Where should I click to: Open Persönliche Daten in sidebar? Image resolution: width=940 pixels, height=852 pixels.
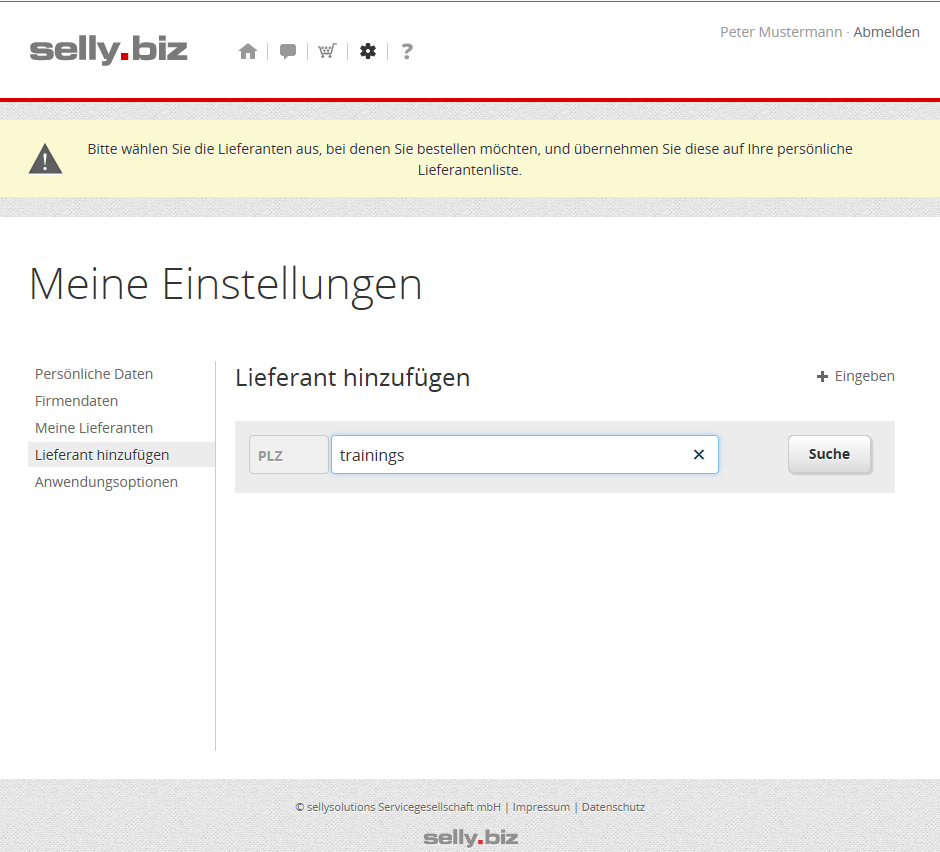94,374
